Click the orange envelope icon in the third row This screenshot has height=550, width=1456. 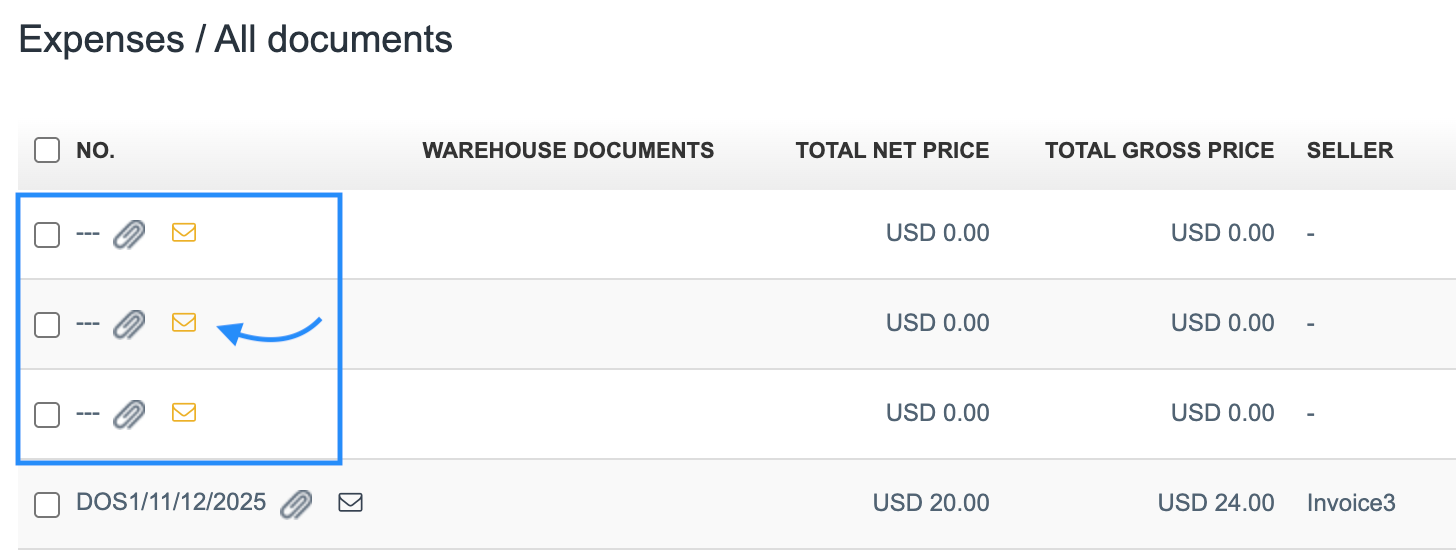[184, 412]
